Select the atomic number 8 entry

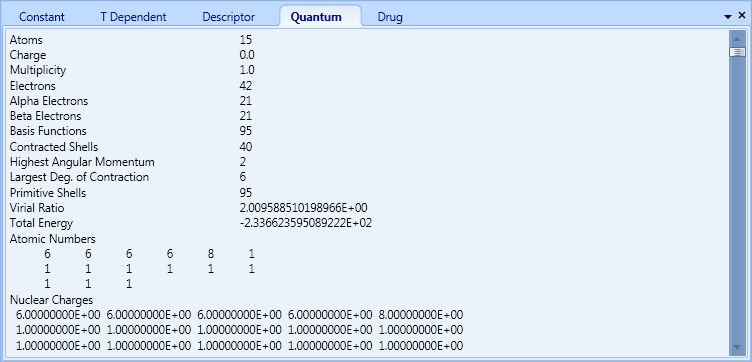211,254
